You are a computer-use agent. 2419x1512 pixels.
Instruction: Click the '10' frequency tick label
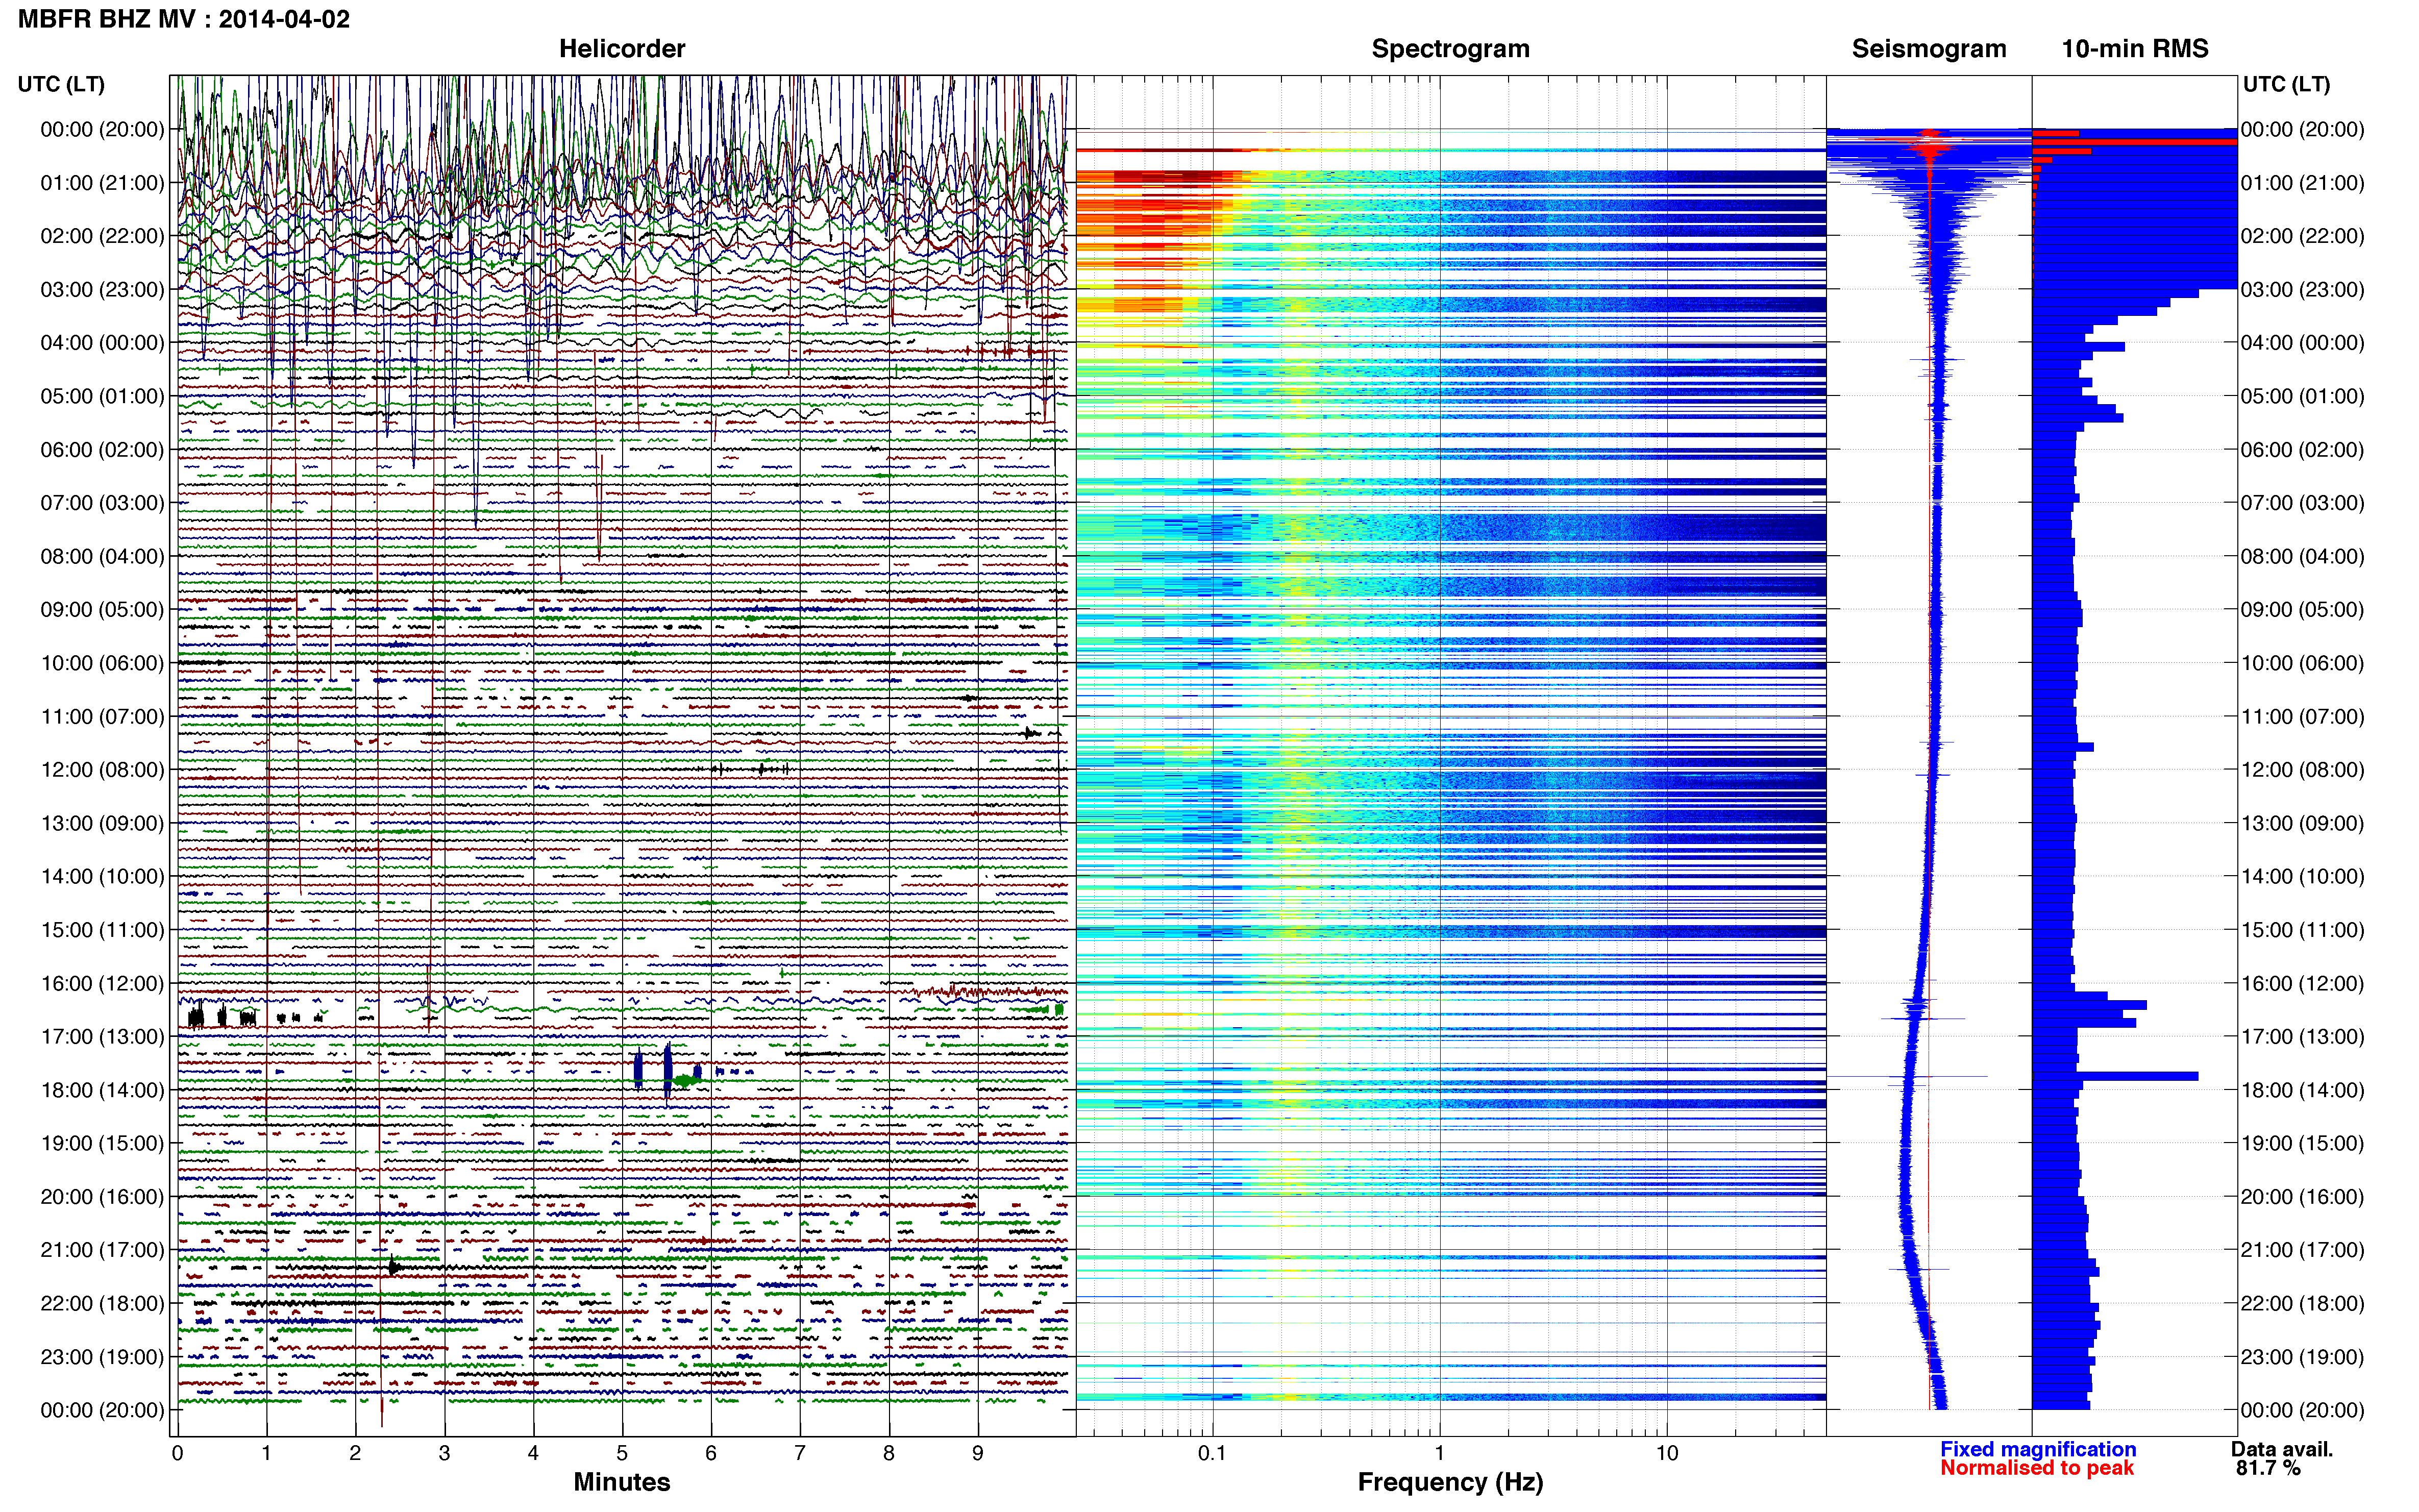[1666, 1453]
